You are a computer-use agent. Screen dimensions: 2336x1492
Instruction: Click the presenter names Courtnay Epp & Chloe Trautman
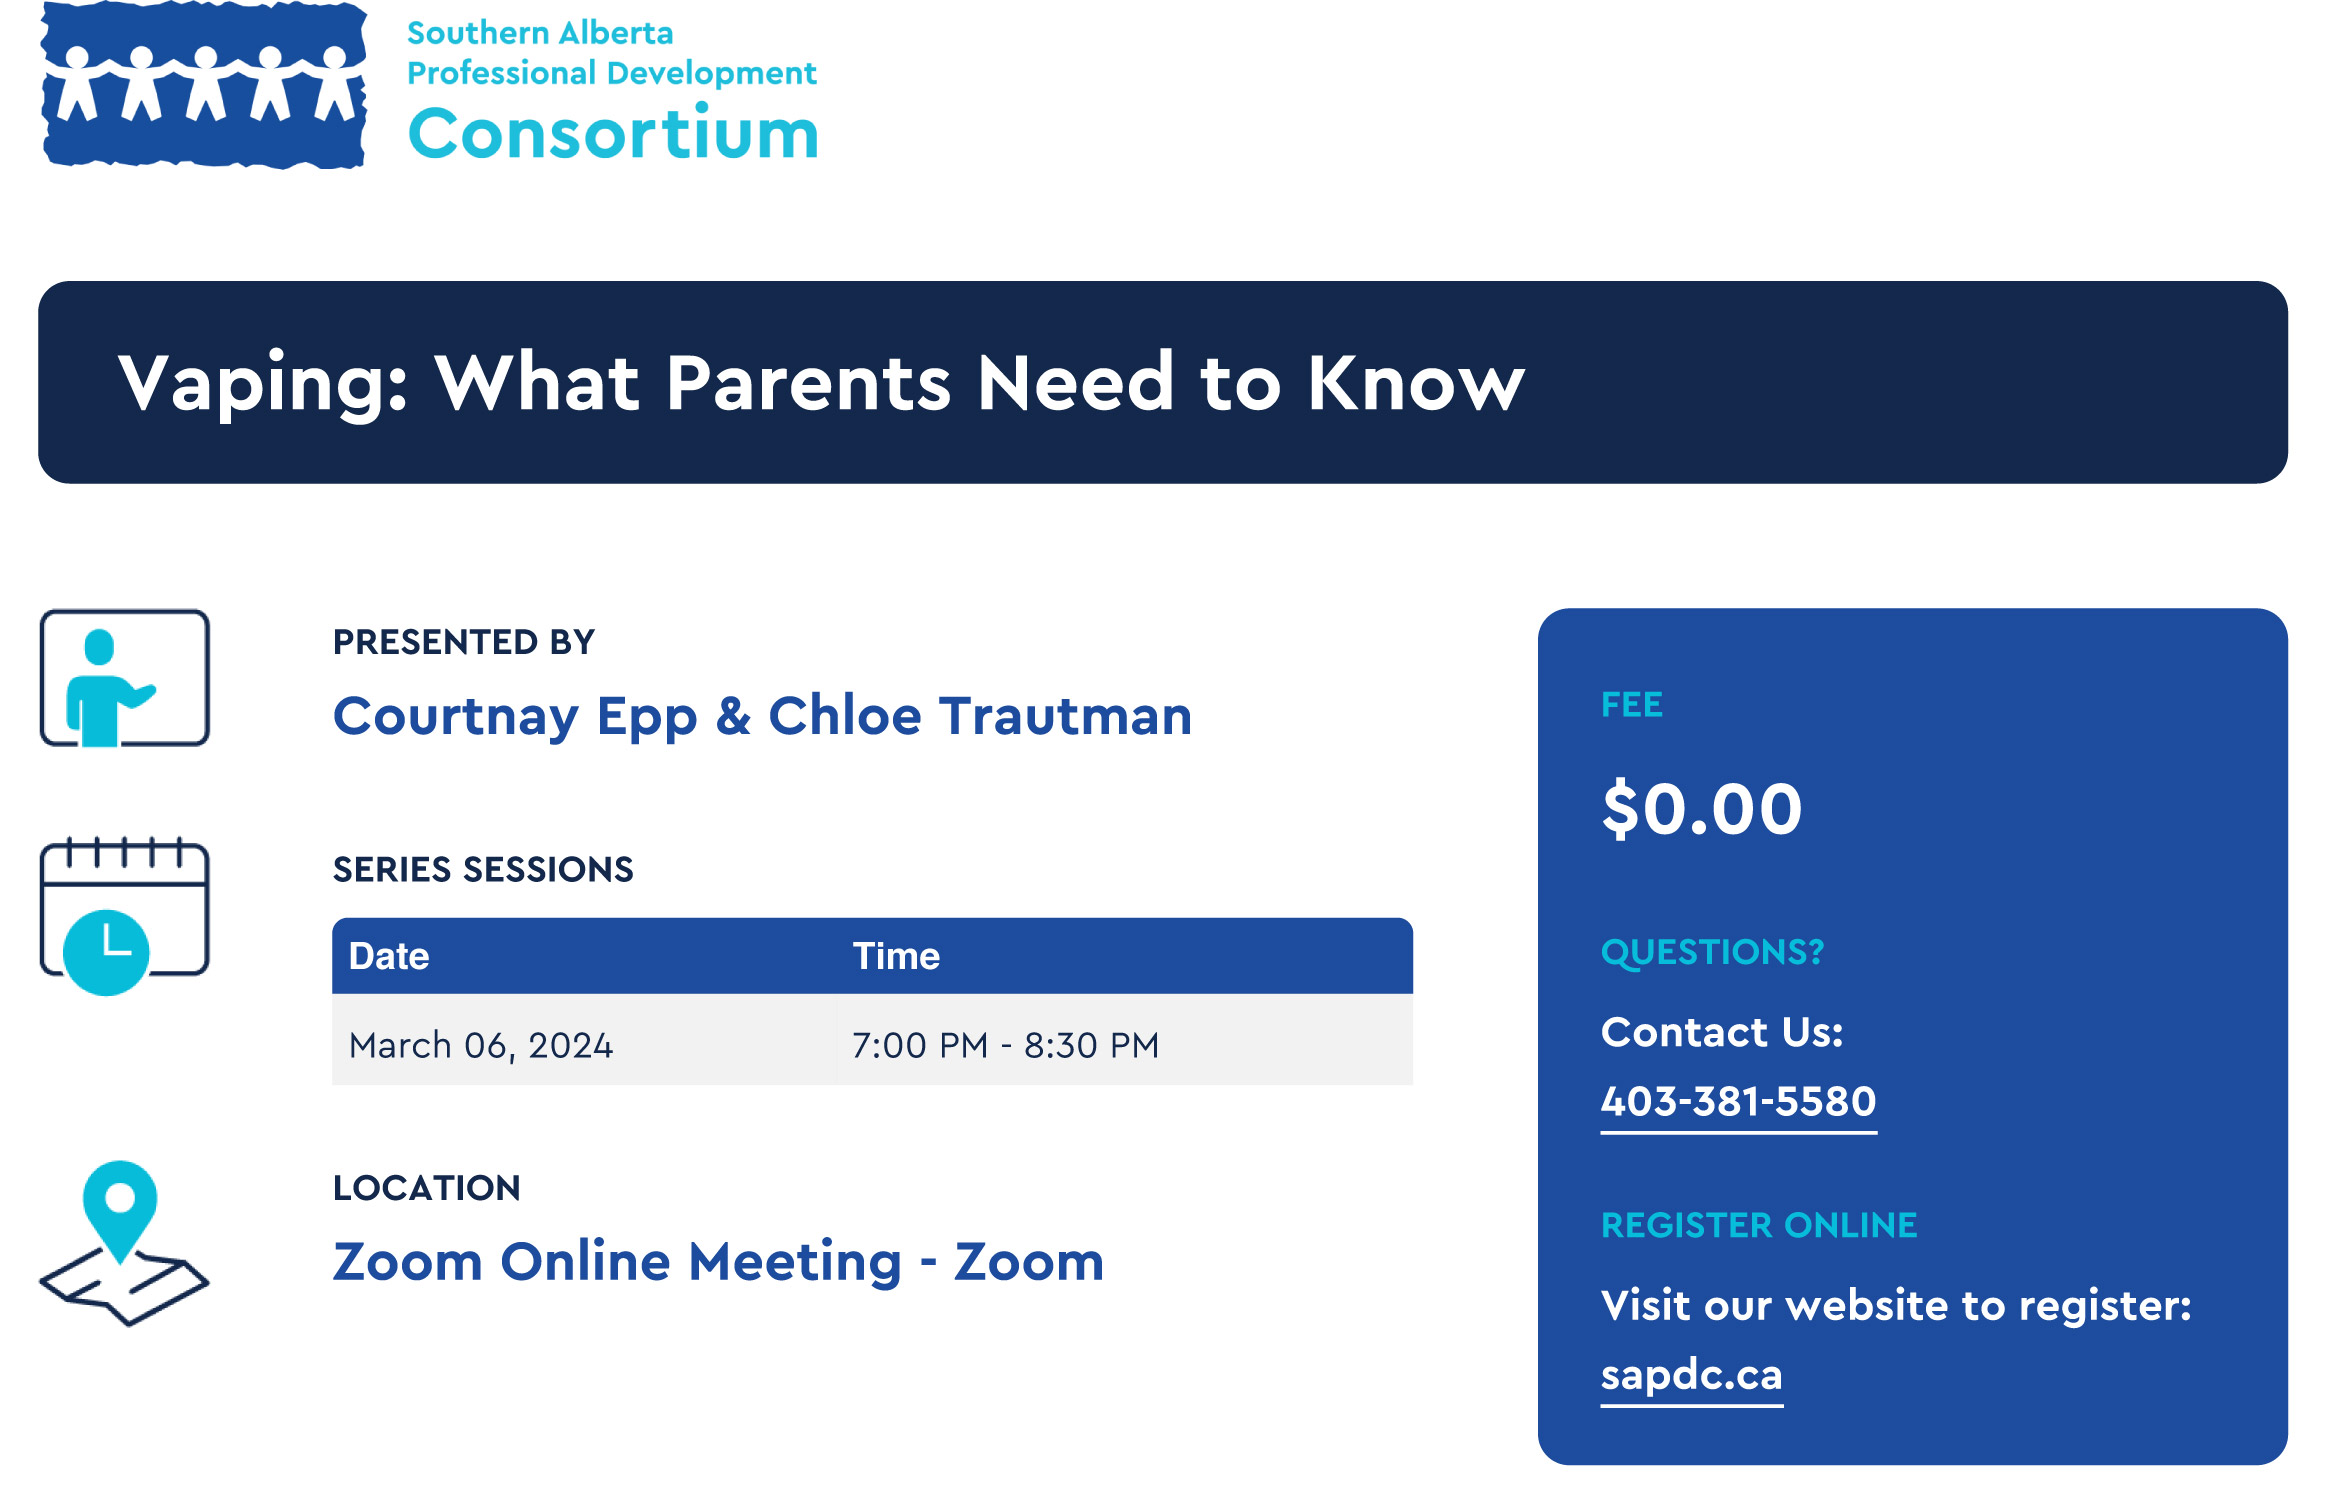762,716
